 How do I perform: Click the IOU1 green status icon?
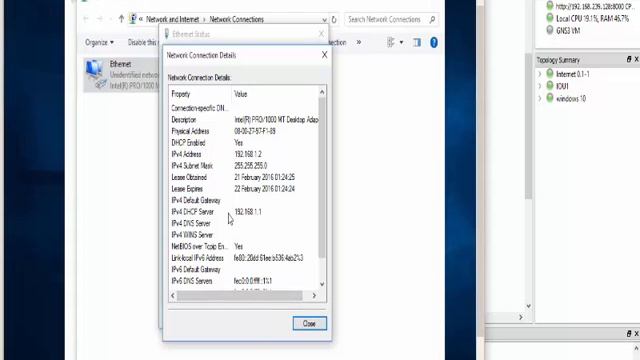point(550,86)
